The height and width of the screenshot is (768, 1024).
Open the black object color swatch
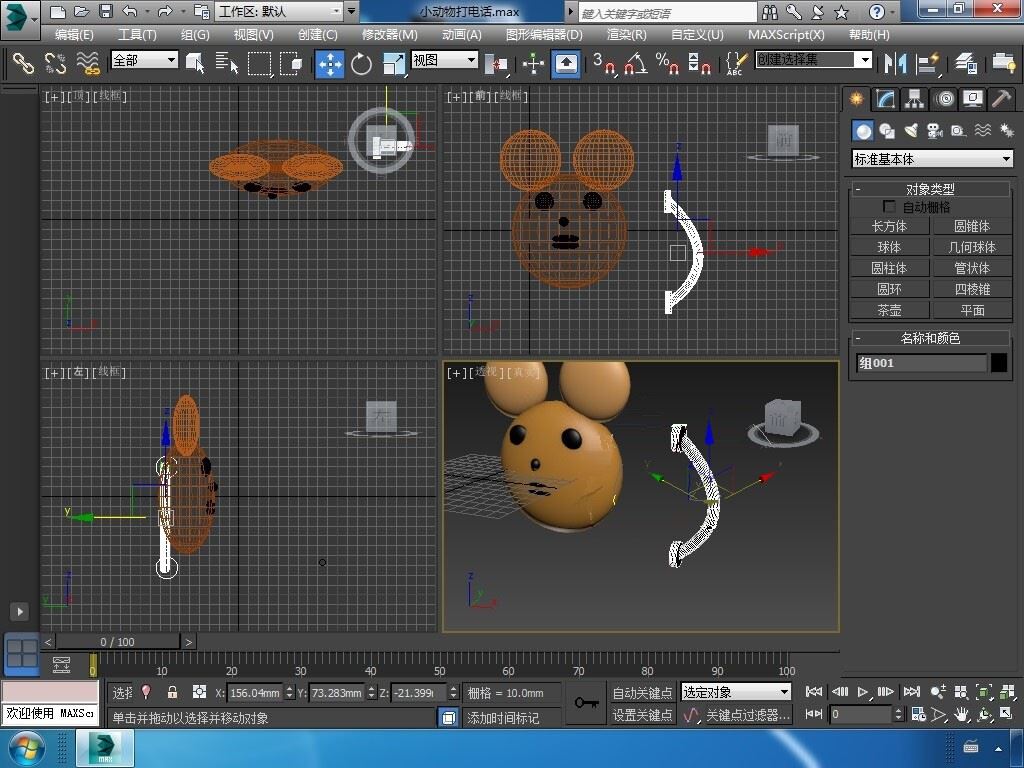coord(999,362)
